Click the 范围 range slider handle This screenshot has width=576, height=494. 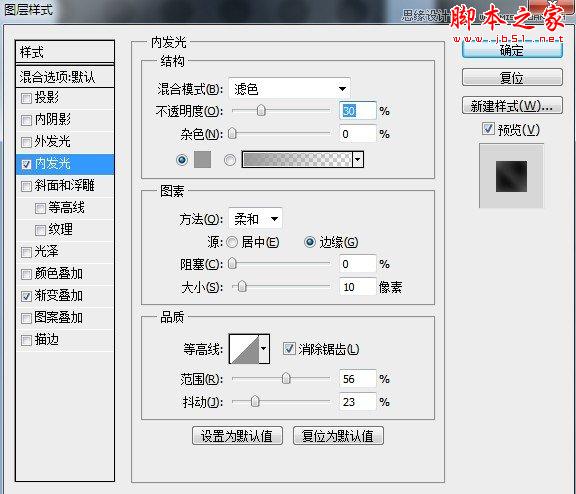286,378
